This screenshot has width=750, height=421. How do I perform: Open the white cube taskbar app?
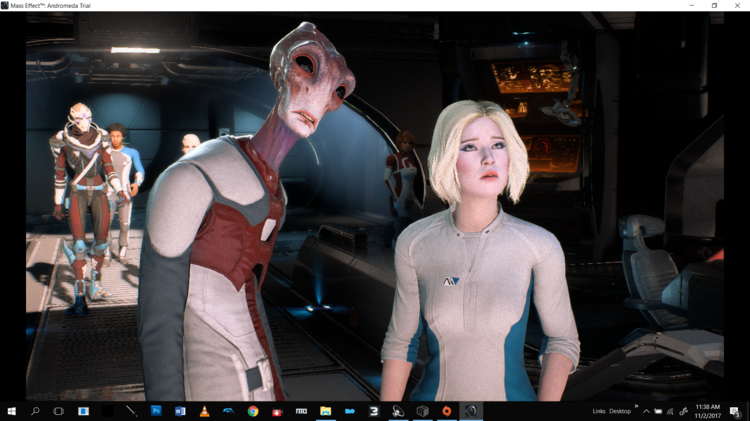tap(422, 411)
